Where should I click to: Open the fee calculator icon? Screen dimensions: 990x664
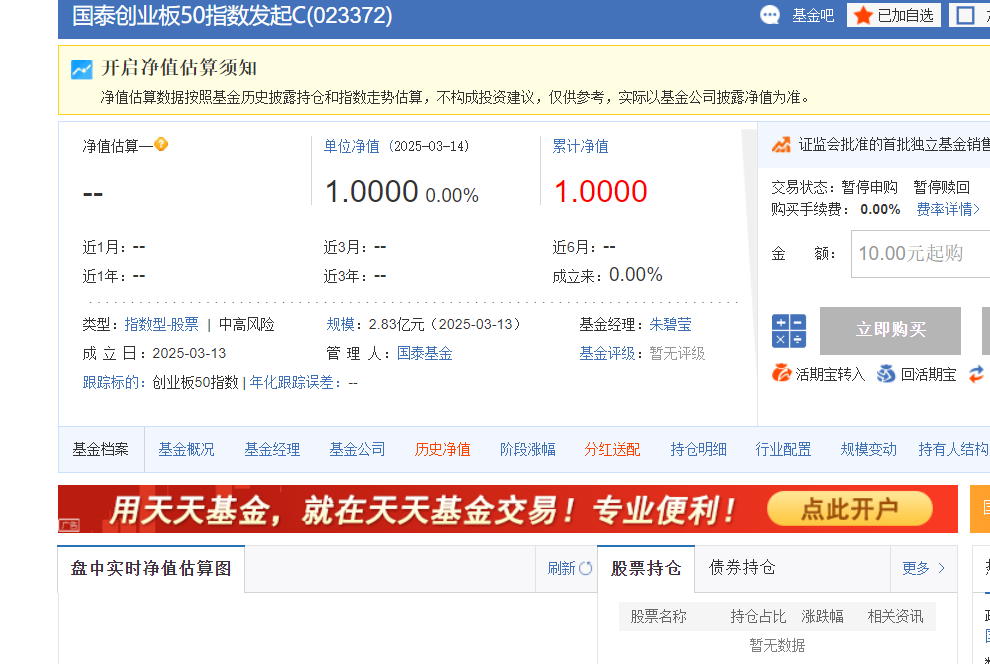coord(789,331)
